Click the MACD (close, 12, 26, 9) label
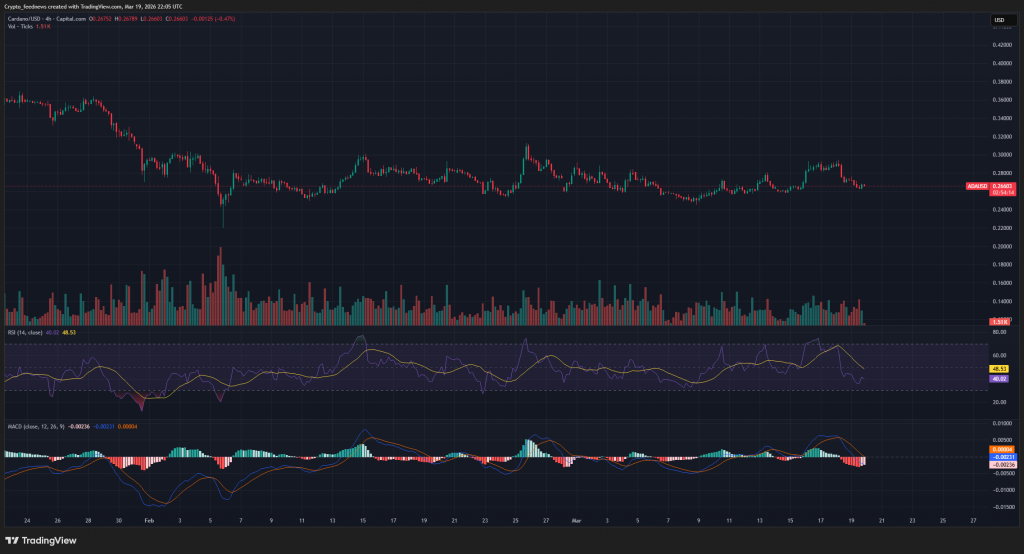1024x554 pixels. [36, 427]
